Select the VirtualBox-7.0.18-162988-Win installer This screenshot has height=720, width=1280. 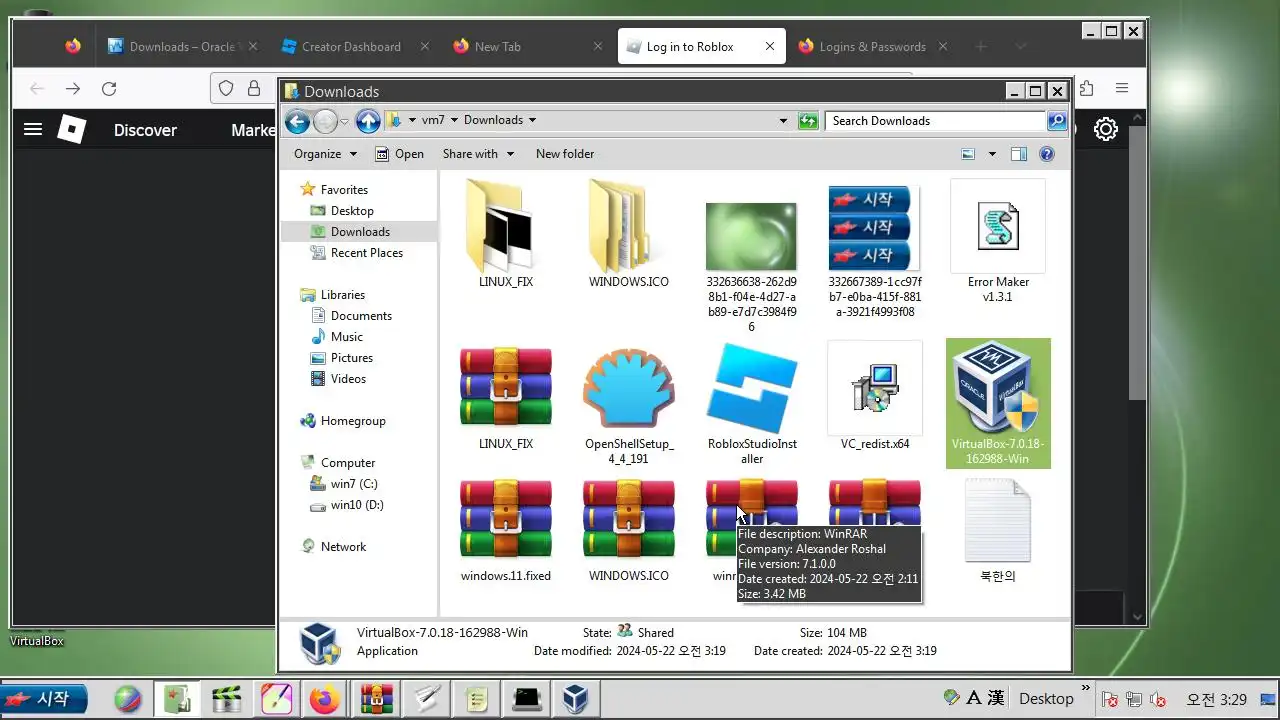point(998,403)
